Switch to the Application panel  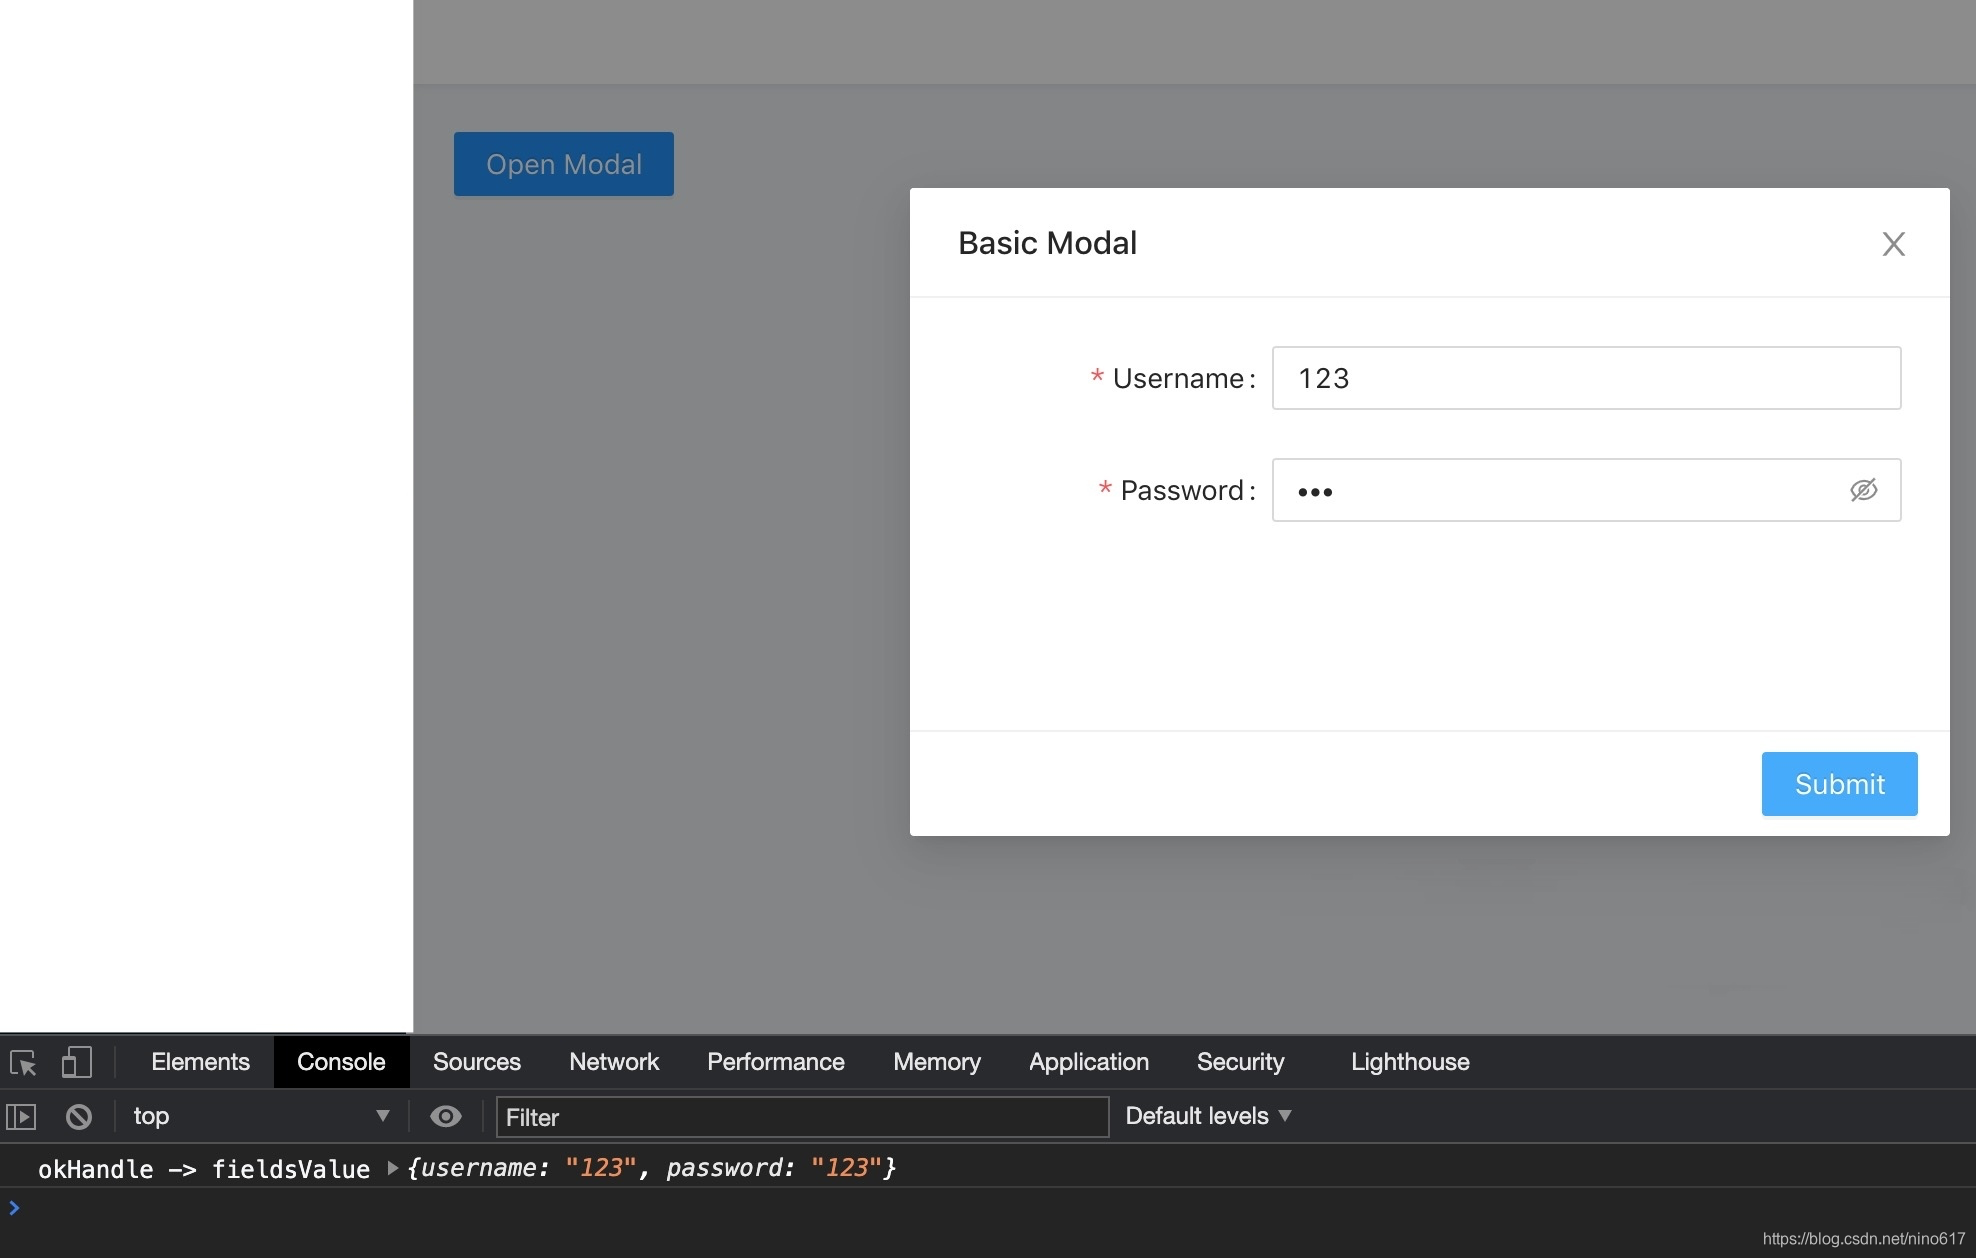coord(1088,1062)
